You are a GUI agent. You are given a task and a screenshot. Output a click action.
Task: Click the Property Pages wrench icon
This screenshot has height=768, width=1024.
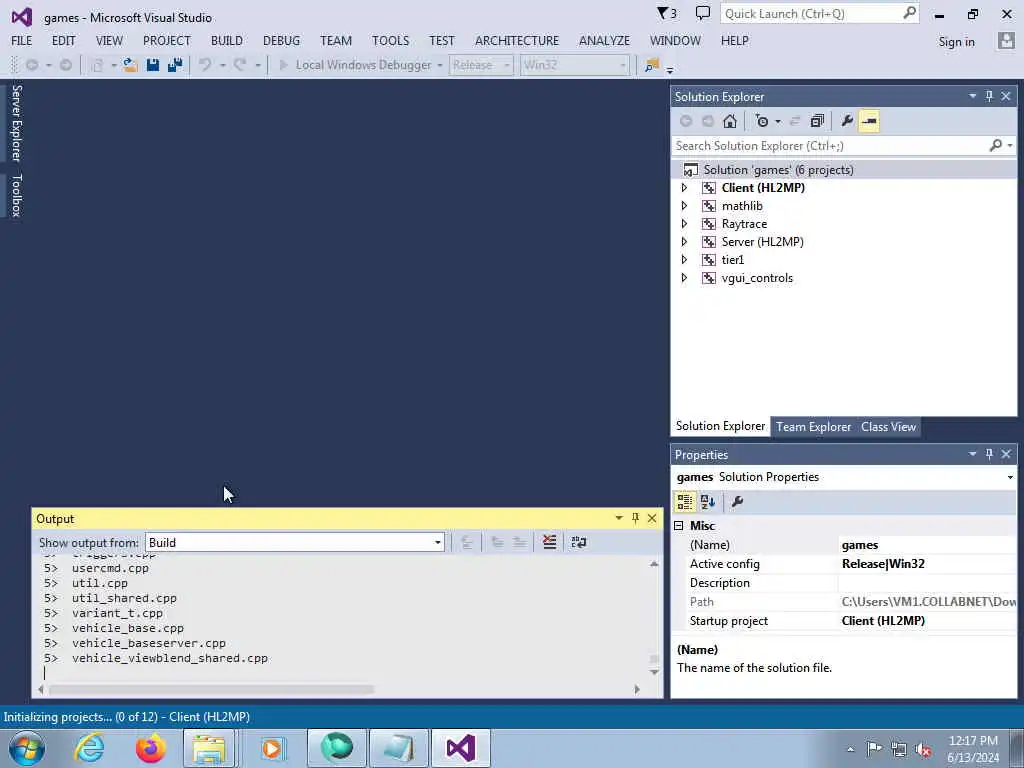(x=737, y=502)
